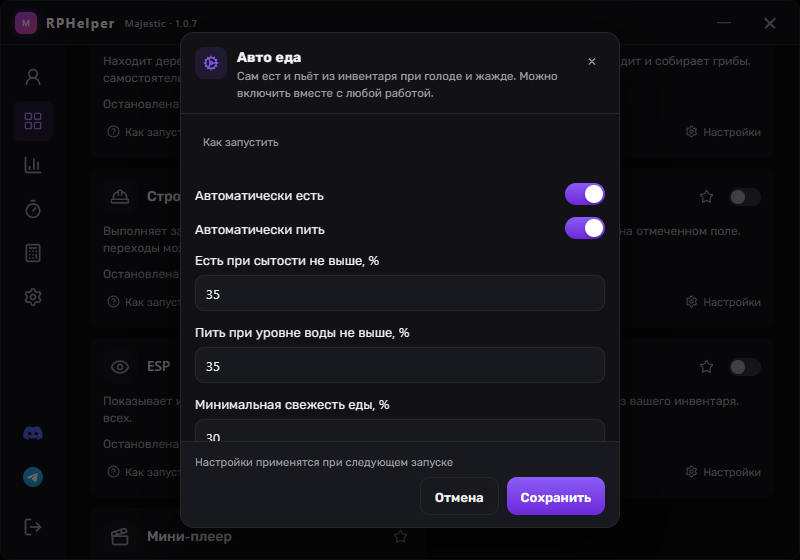800x560 pixels.
Task: Toggle Автоматически есть switch
Action: 585,194
